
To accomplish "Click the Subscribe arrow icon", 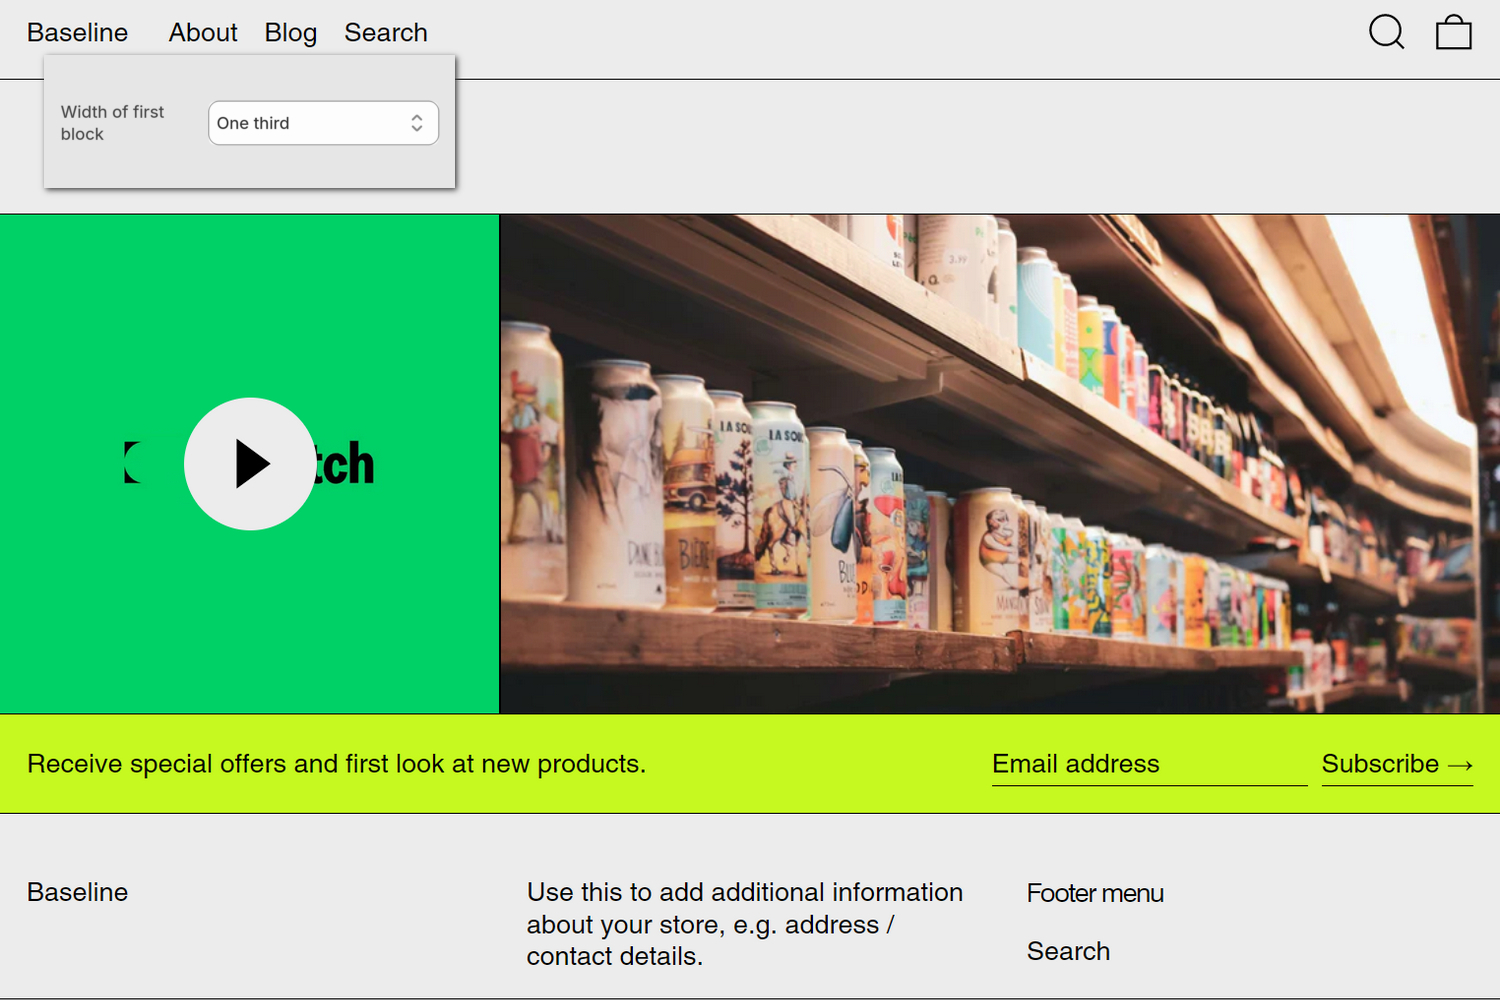I will pos(1461,763).
